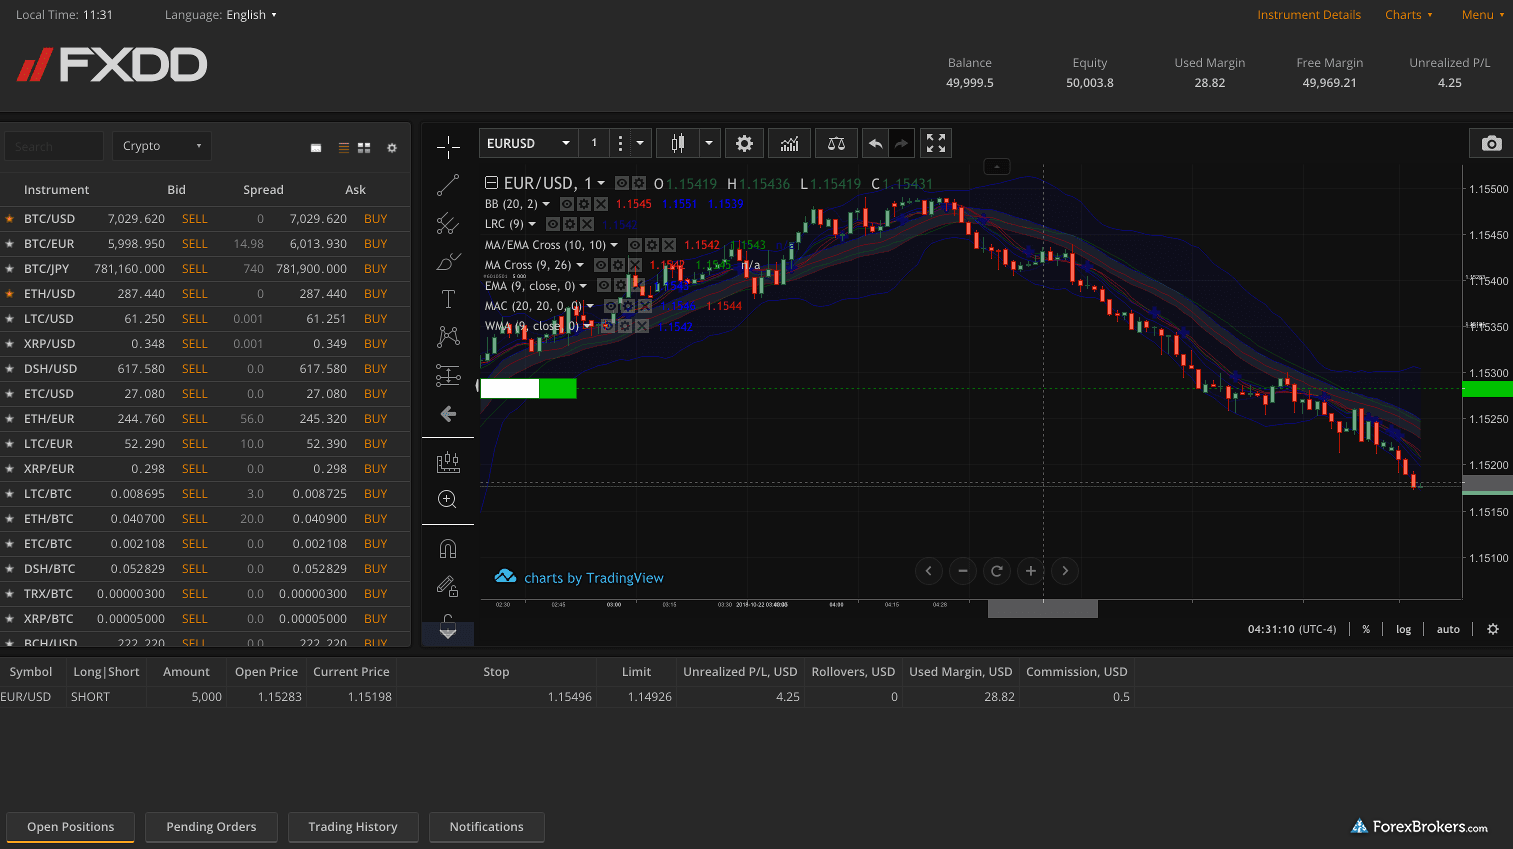Click SELL for BTC/USD
The image size is (1513, 849).
click(195, 219)
